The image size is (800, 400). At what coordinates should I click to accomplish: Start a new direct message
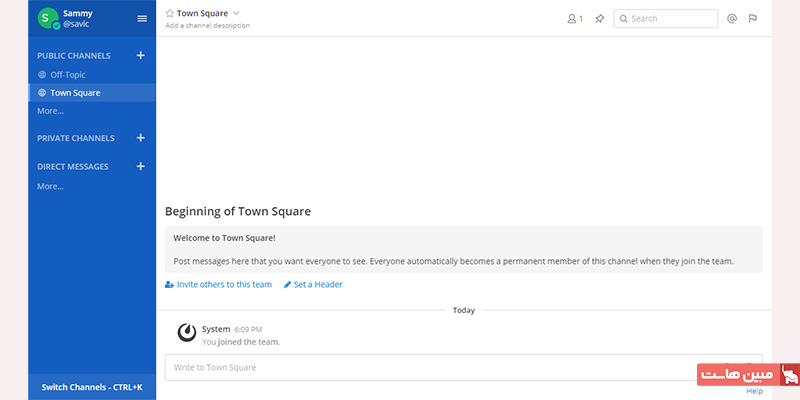141,166
